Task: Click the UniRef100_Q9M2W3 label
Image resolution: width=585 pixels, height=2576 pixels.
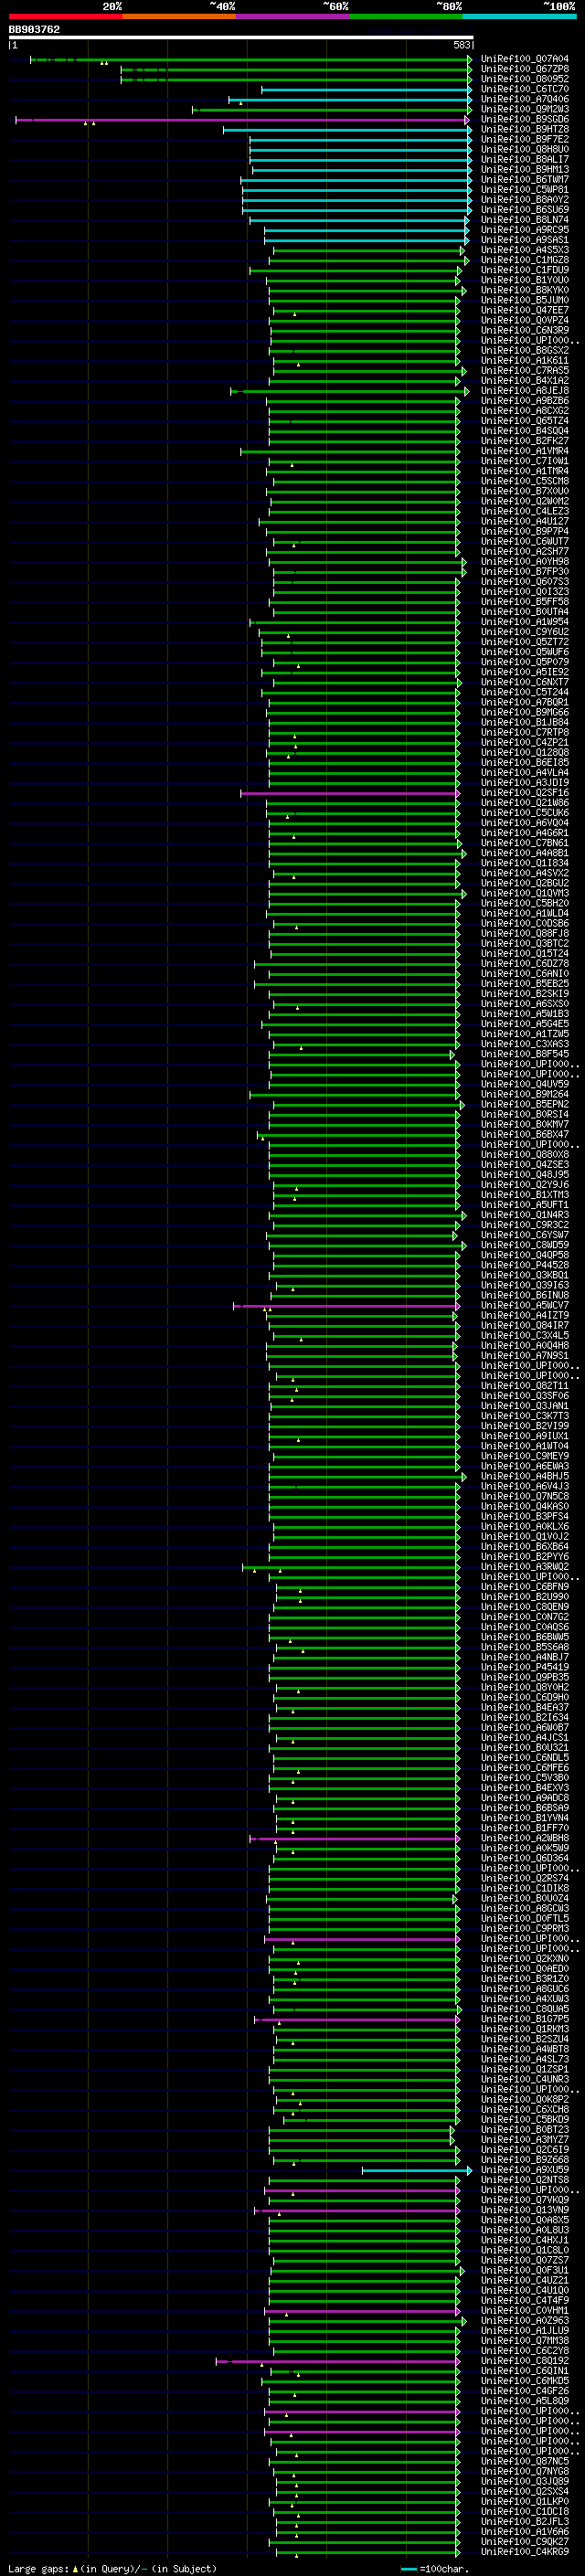Action: coord(524,109)
